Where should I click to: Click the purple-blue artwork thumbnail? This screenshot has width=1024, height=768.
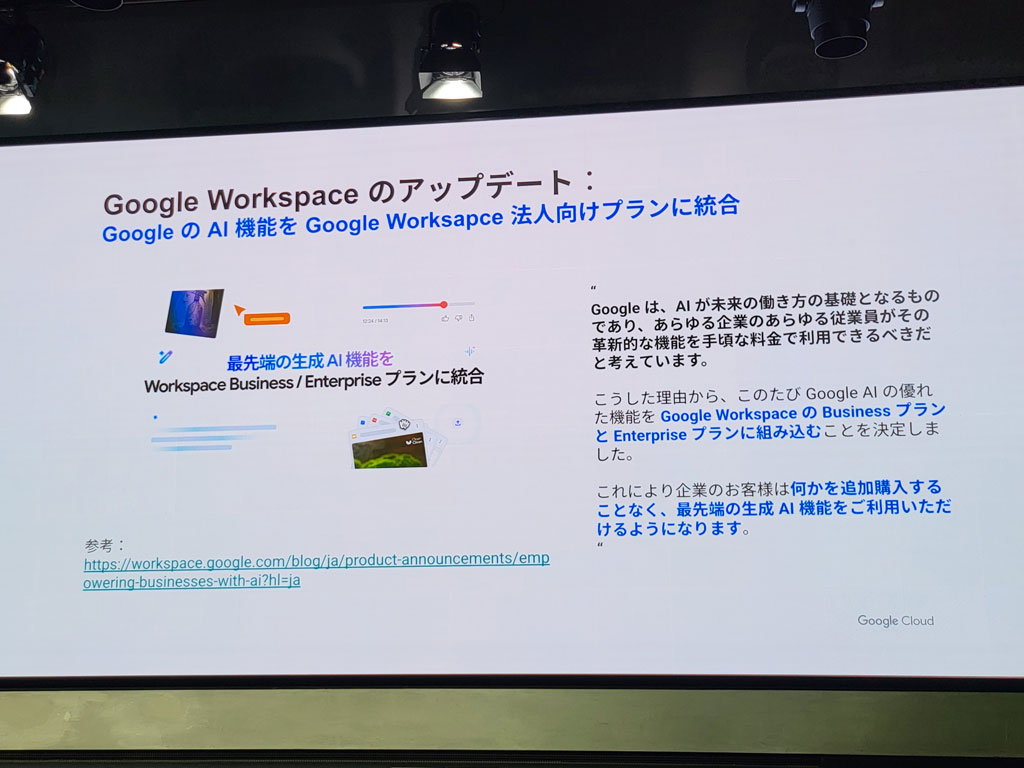coord(194,313)
